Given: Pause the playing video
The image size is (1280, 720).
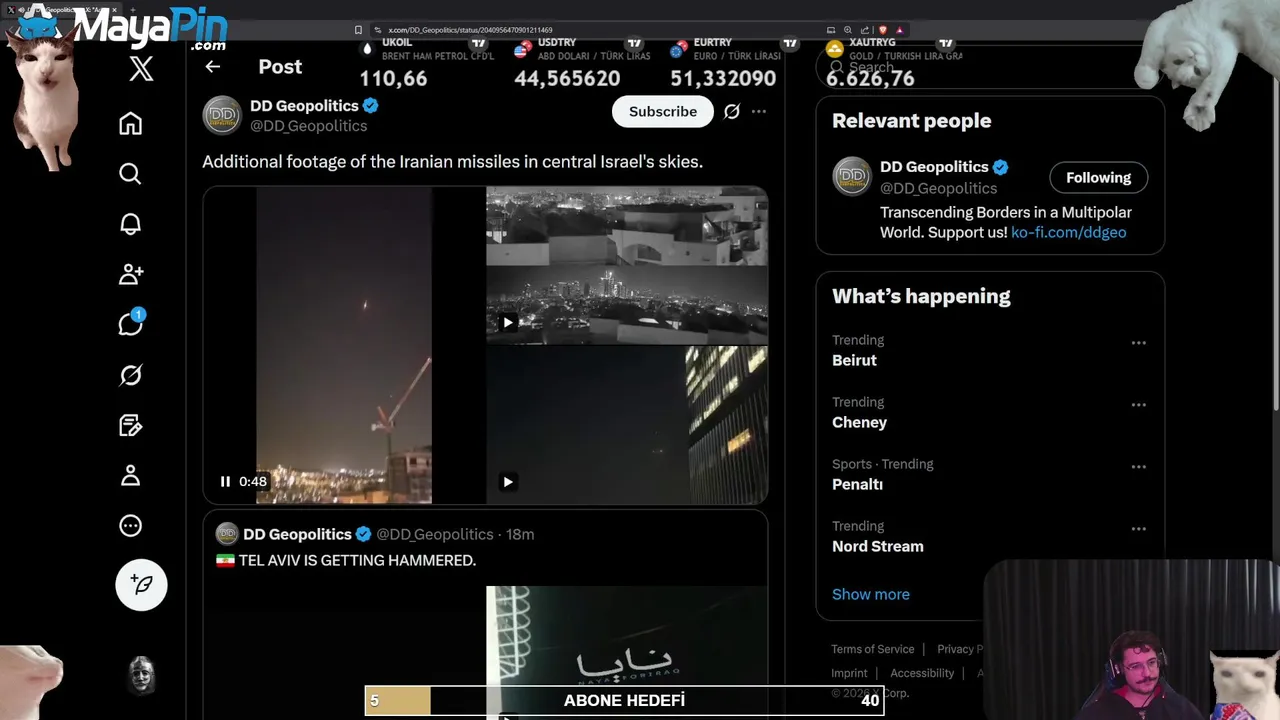Looking at the screenshot, I should point(225,482).
